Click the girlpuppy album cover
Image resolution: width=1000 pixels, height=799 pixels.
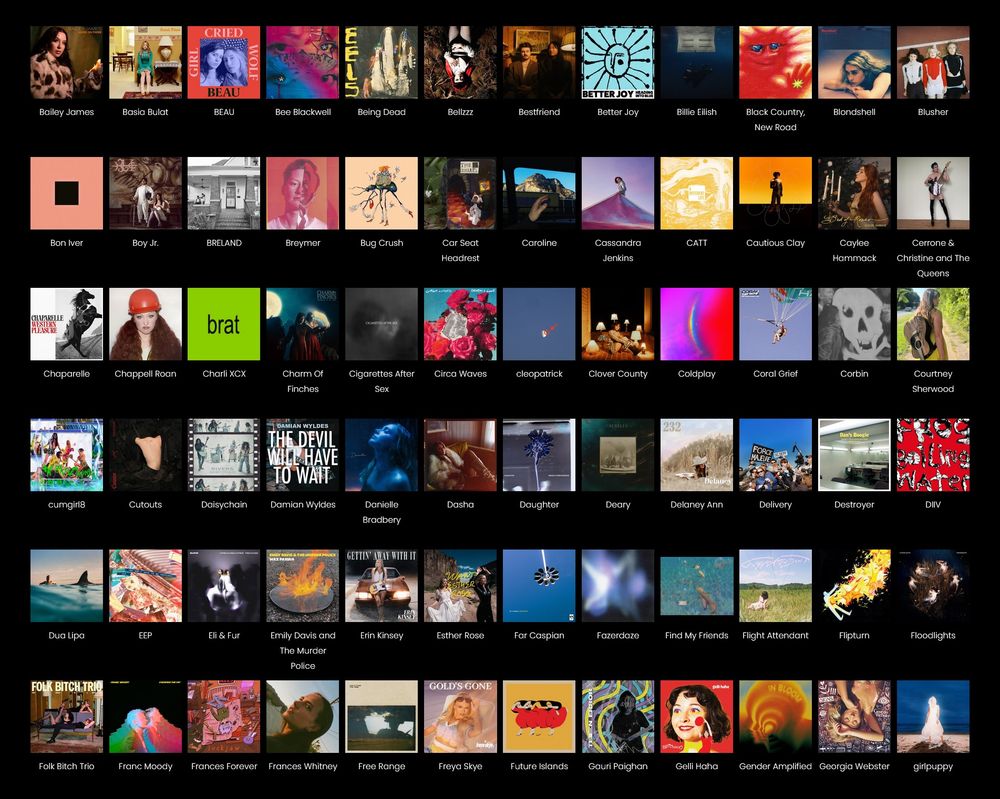(933, 716)
